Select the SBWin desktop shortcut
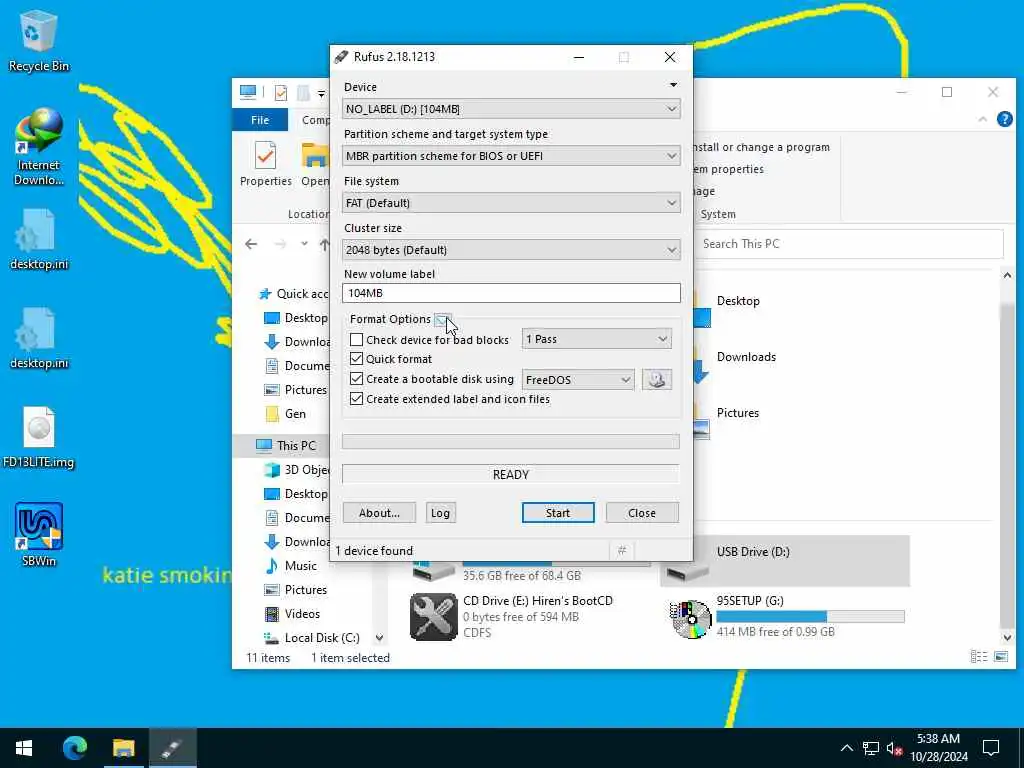1024x768 pixels. click(39, 534)
